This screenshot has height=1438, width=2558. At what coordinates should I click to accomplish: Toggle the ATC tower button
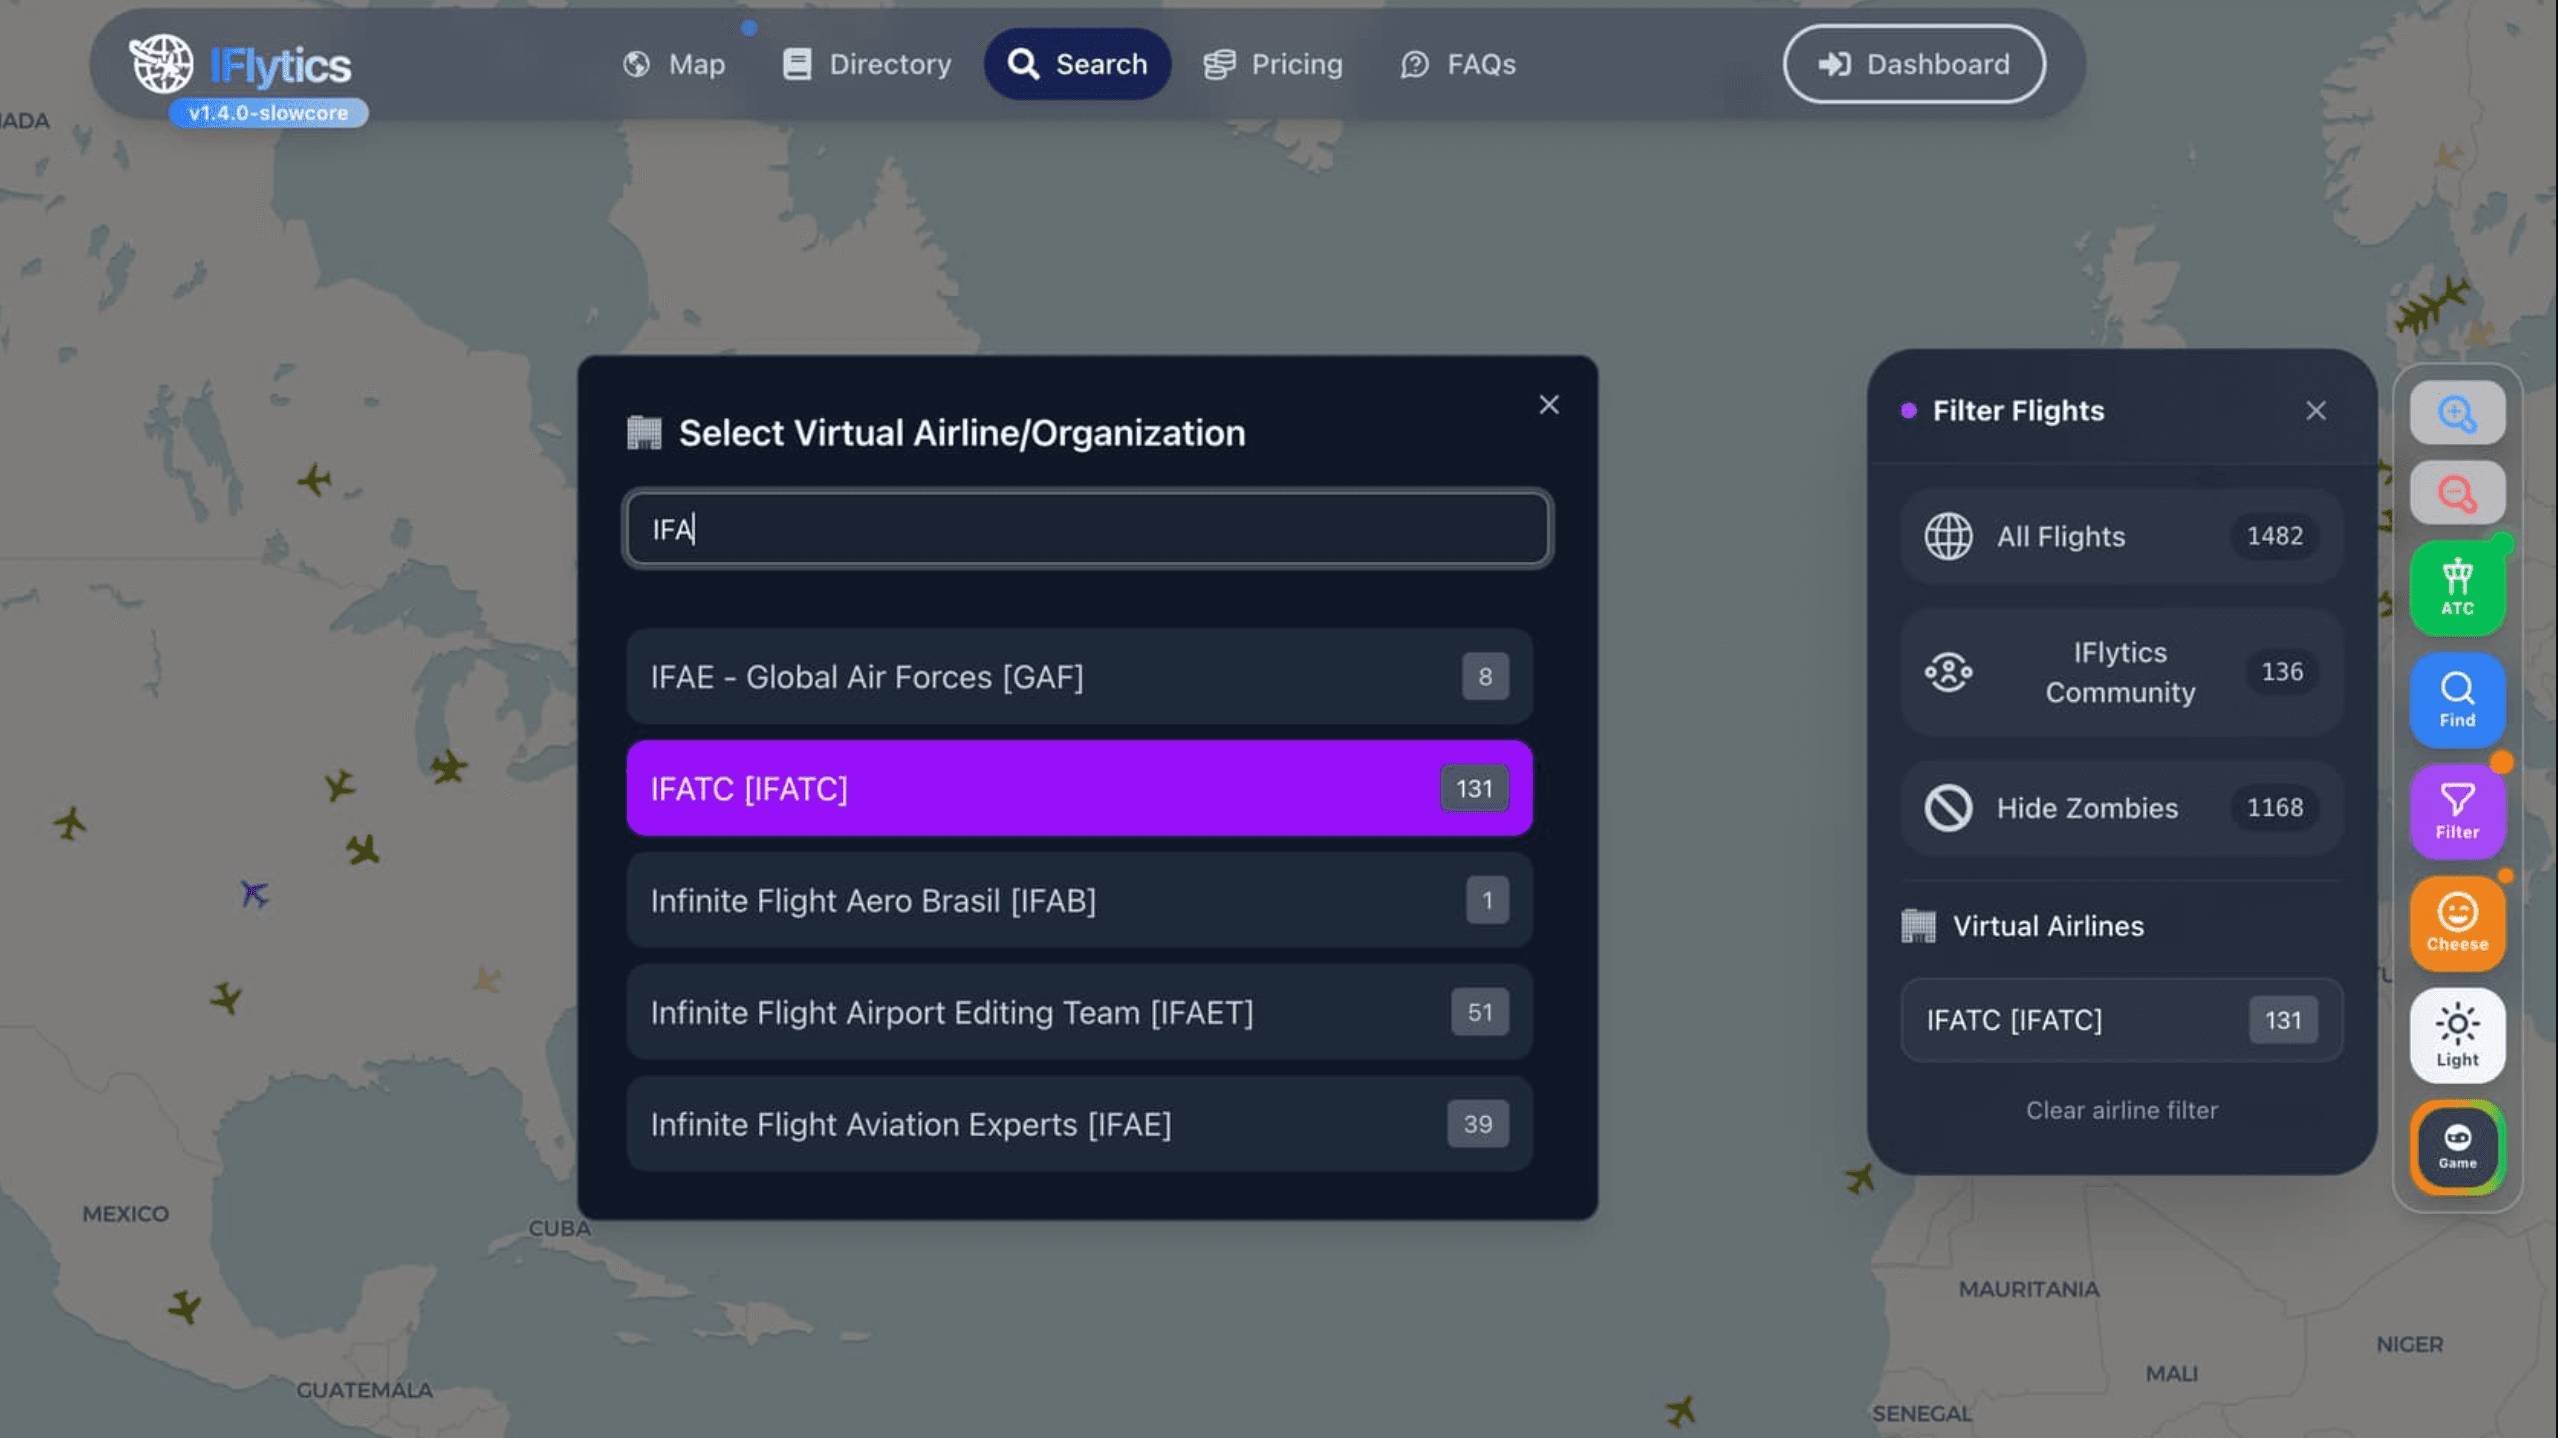point(2457,588)
